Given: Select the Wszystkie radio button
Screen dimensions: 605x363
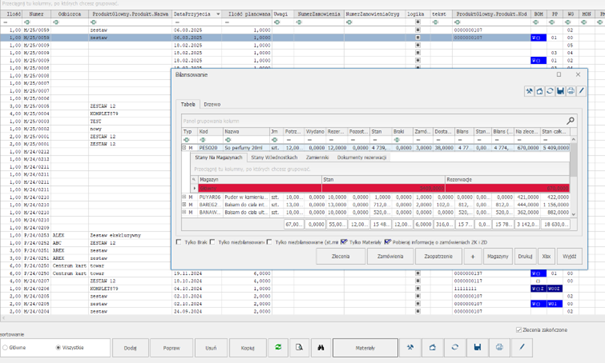Looking at the screenshot, I should (58, 348).
